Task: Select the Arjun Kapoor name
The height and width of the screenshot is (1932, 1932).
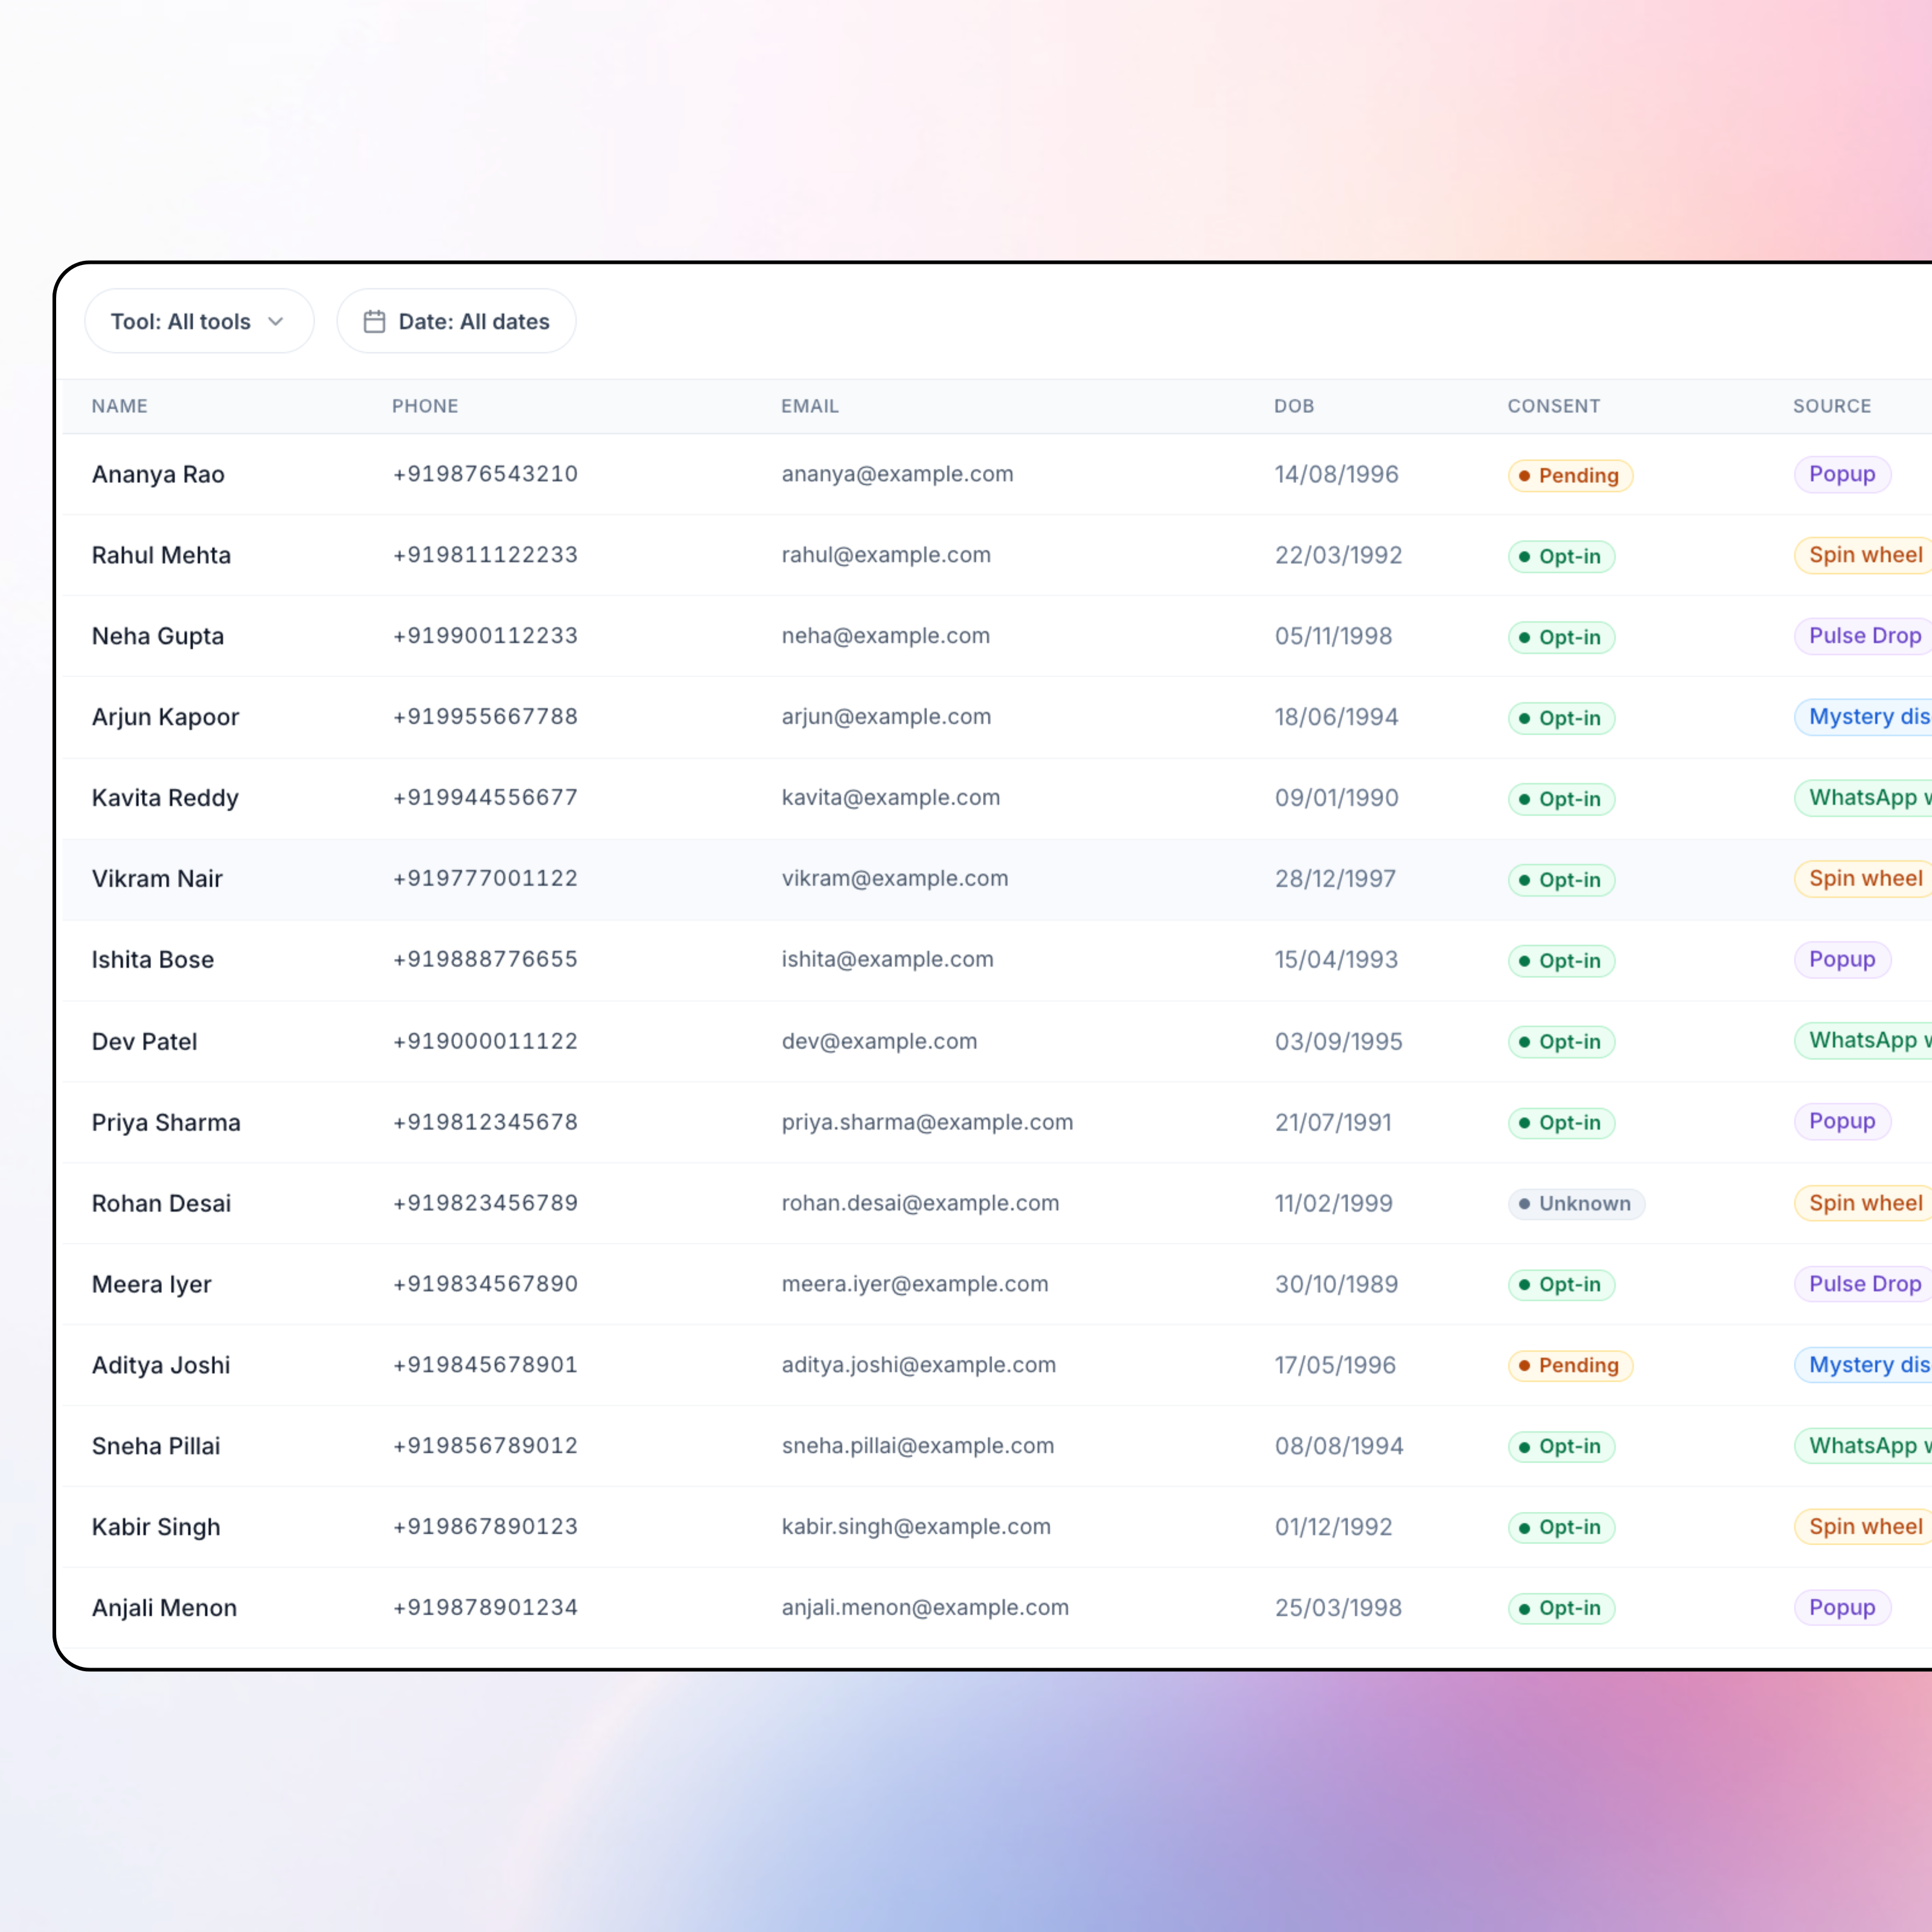Action: [x=165, y=717]
